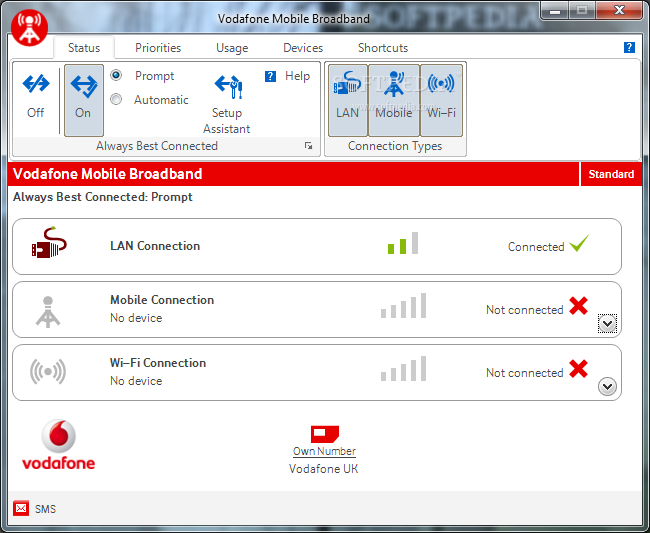Viewport: 650px width, 533px height.
Task: Click the red Vodafone Mobile Broadband header
Action: (x=293, y=174)
